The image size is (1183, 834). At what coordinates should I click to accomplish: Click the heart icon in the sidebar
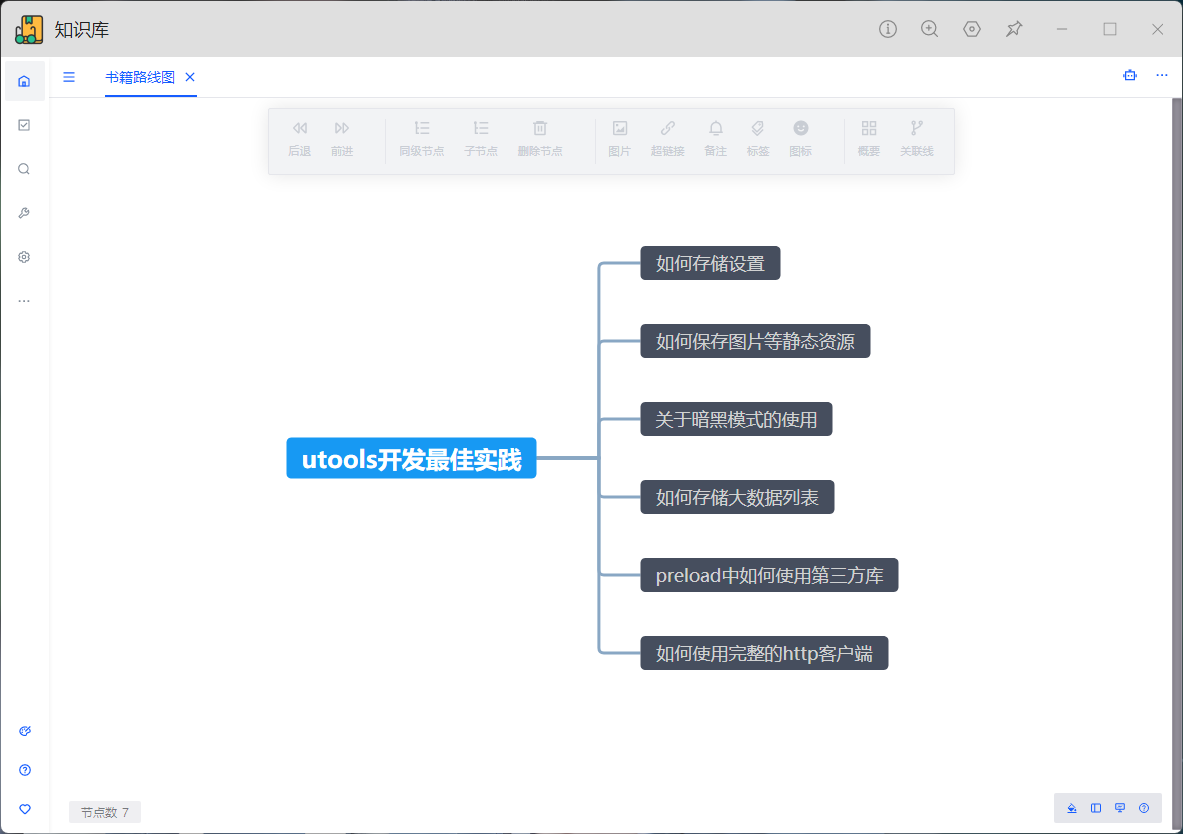(25, 809)
